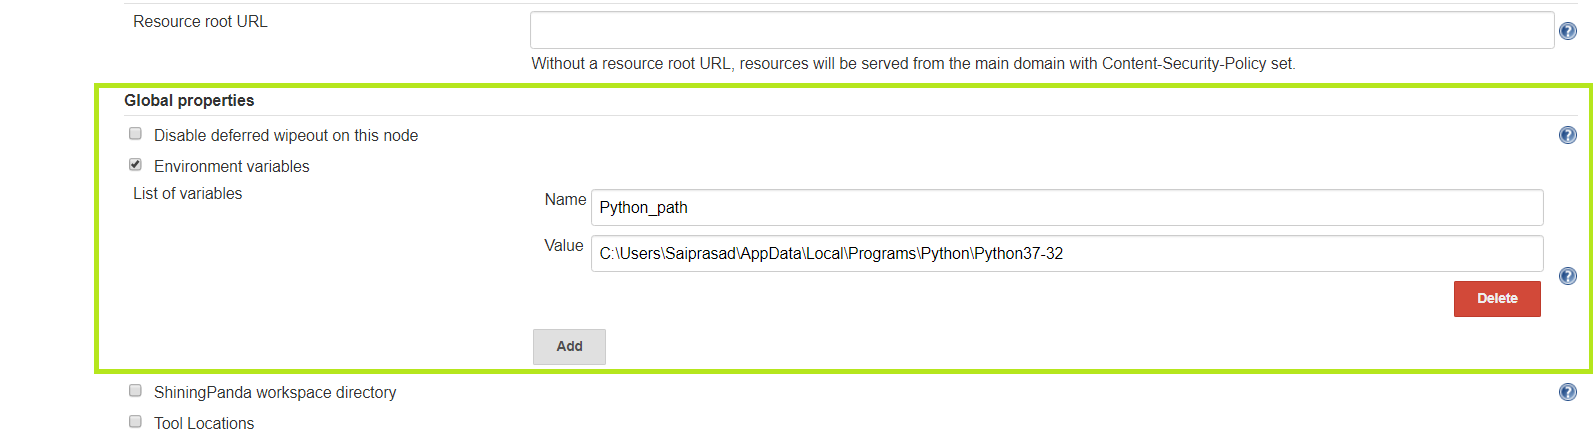Click the Resource root URL text field
Viewport: 1593px width, 444px height.
[1041, 30]
